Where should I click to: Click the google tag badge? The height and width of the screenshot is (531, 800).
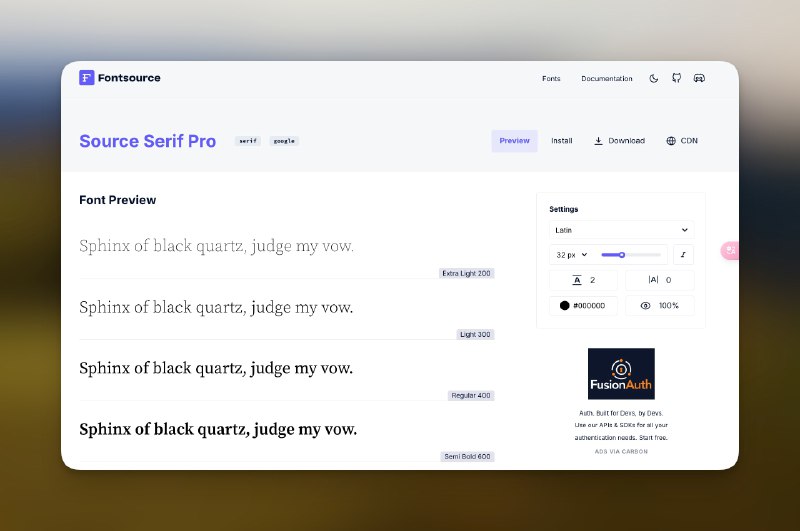[x=284, y=141]
